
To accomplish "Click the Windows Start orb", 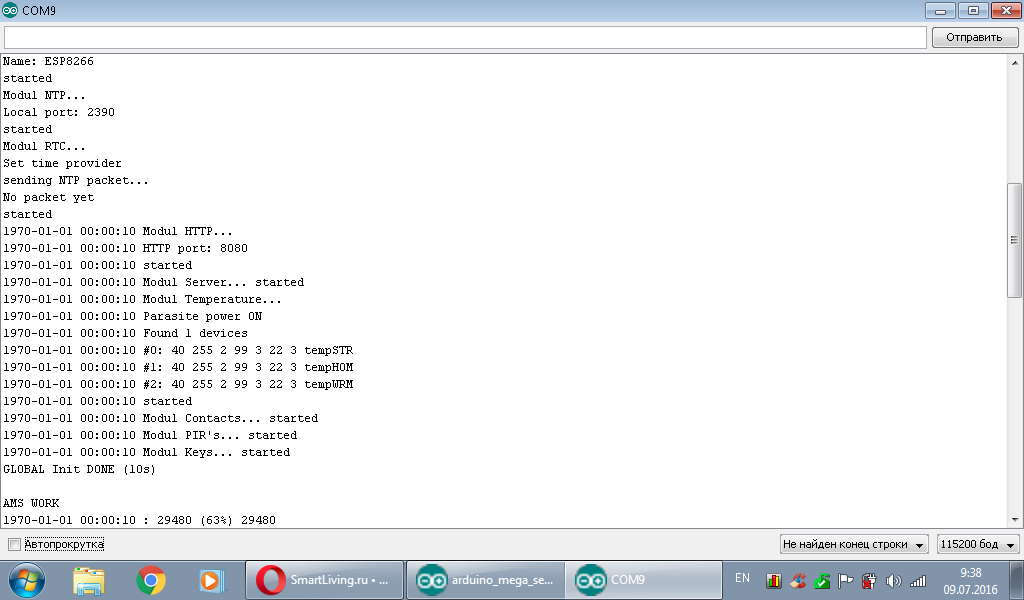I will click(x=25, y=580).
